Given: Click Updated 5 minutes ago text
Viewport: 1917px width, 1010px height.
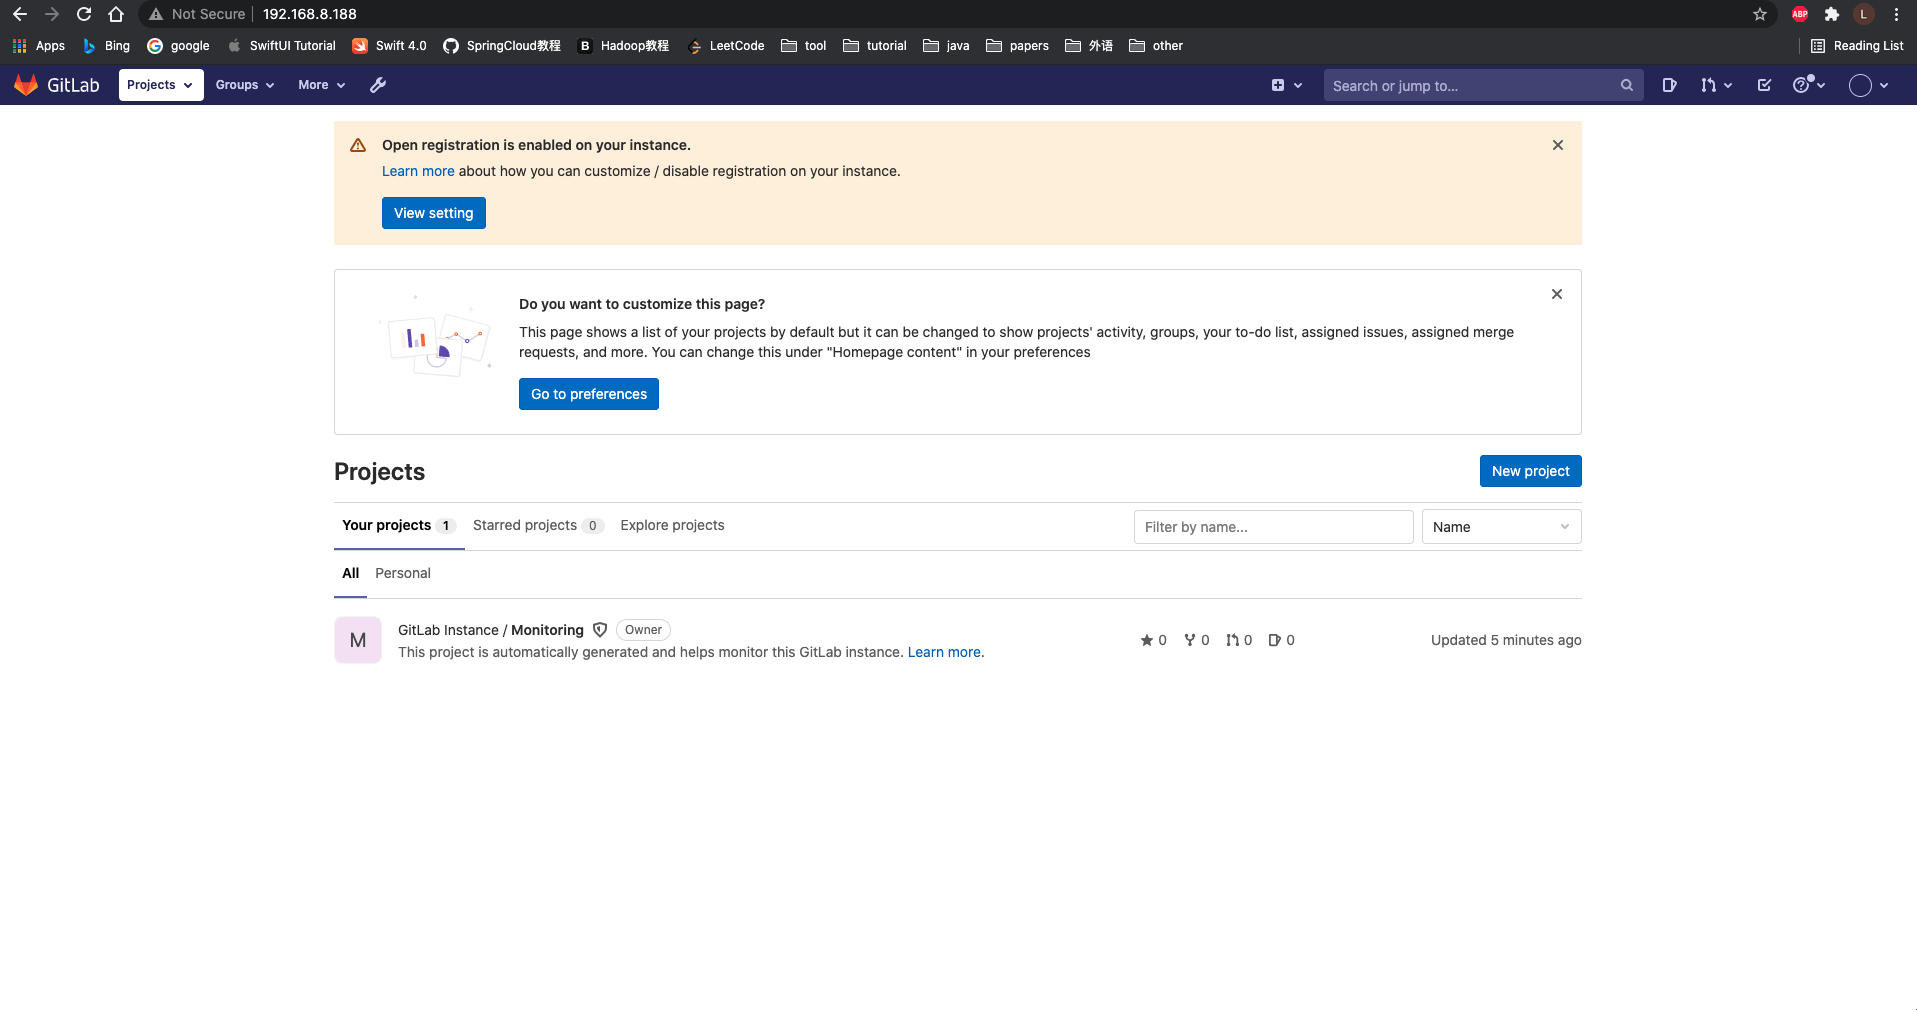Looking at the screenshot, I should [x=1506, y=640].
